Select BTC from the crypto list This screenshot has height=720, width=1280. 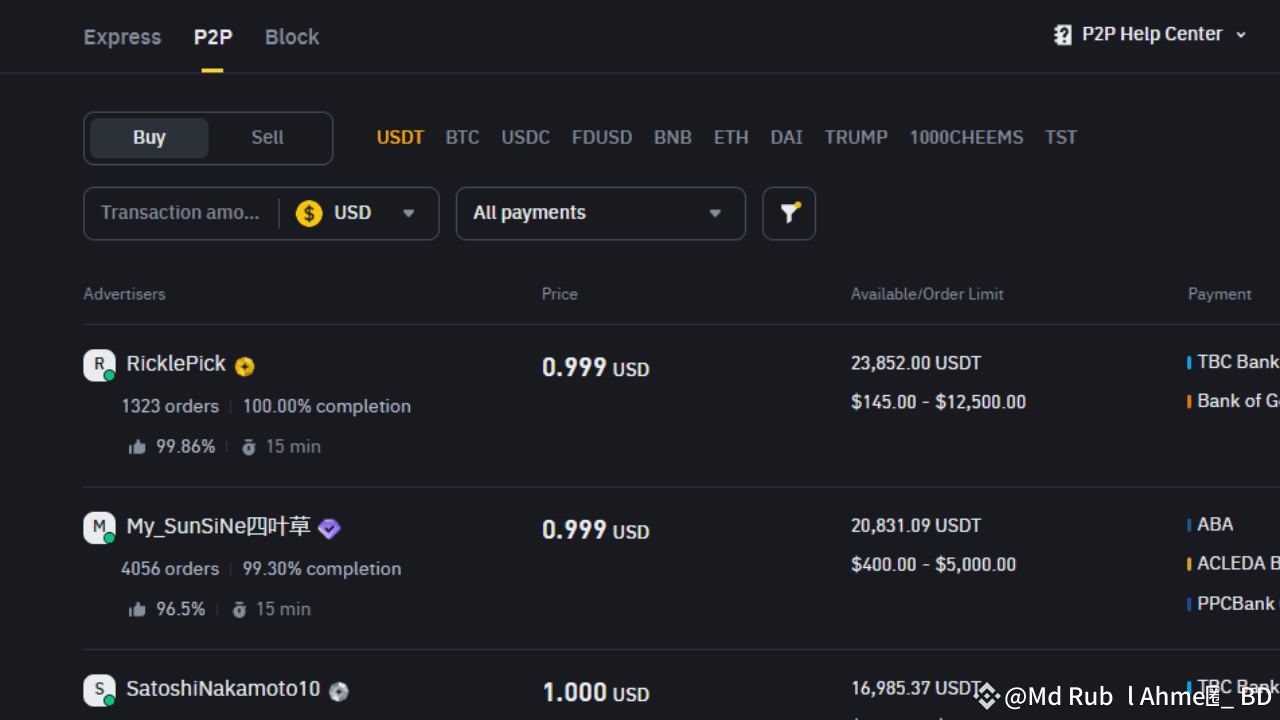pyautogui.click(x=462, y=138)
